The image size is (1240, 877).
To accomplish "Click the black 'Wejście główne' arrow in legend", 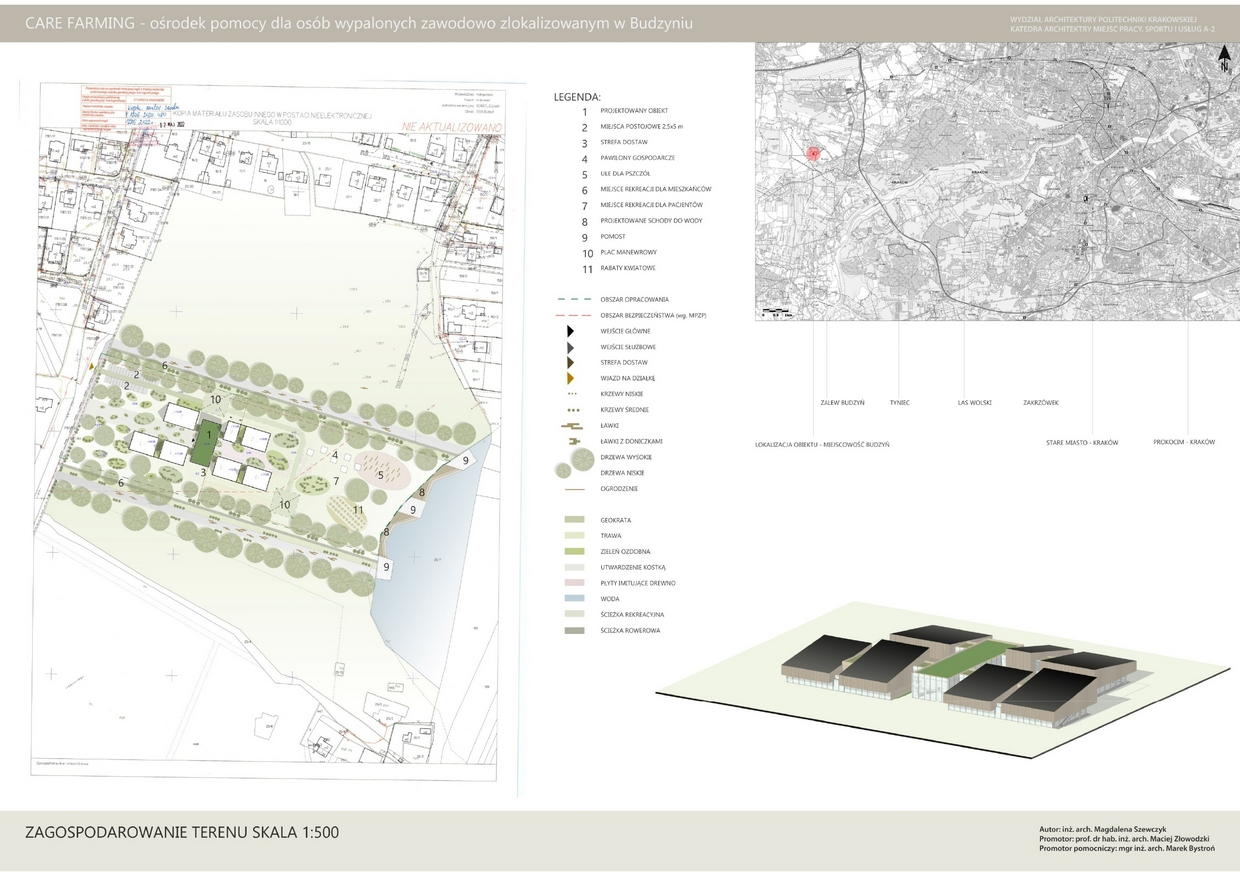I will (570, 331).
